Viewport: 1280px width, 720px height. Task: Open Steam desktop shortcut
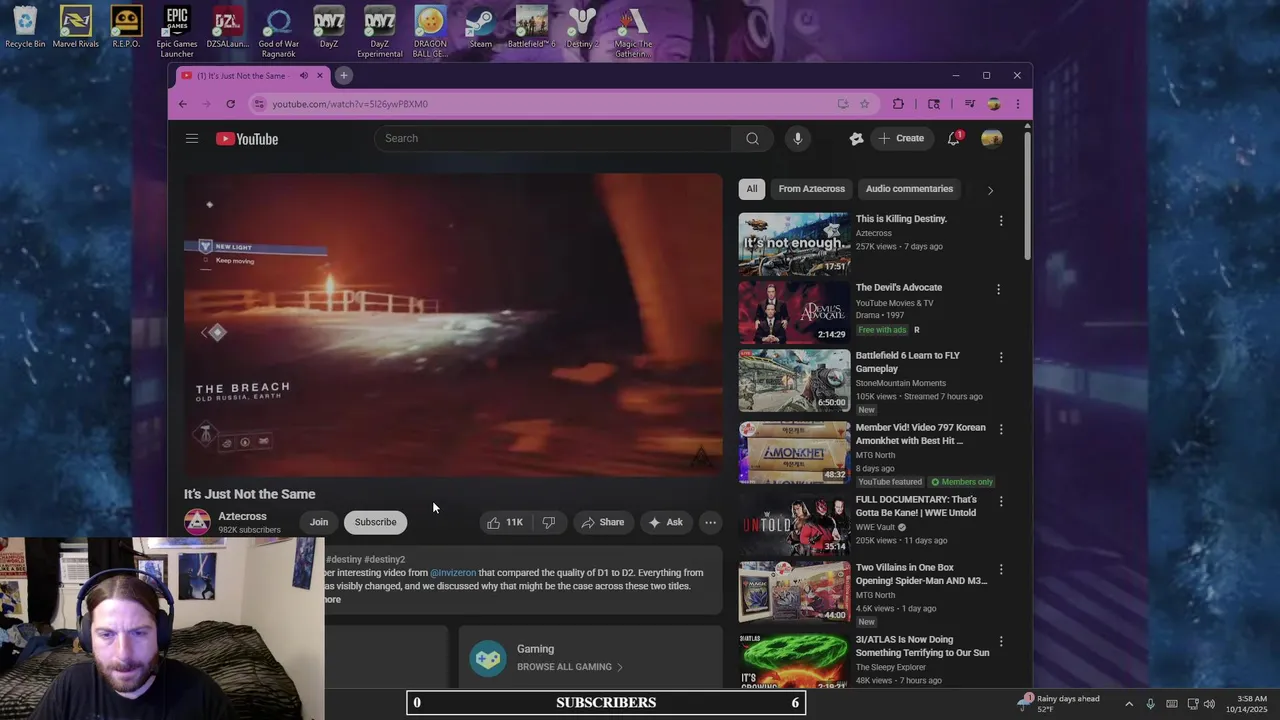(x=481, y=28)
